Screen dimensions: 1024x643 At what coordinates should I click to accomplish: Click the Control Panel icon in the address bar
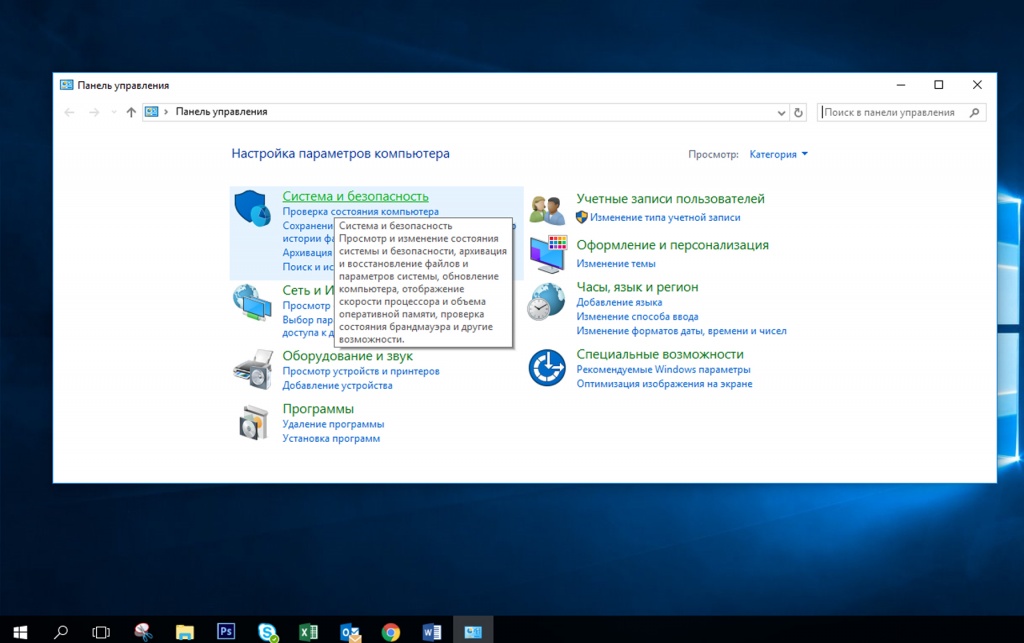152,112
